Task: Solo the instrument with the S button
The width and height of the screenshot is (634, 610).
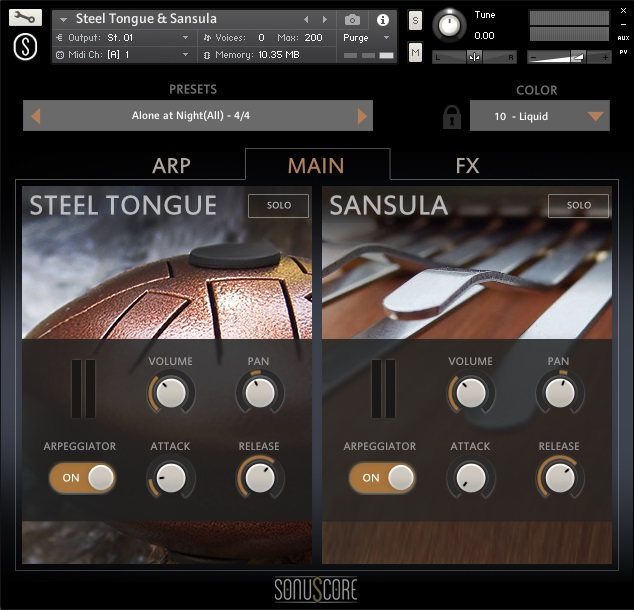Action: (x=415, y=20)
